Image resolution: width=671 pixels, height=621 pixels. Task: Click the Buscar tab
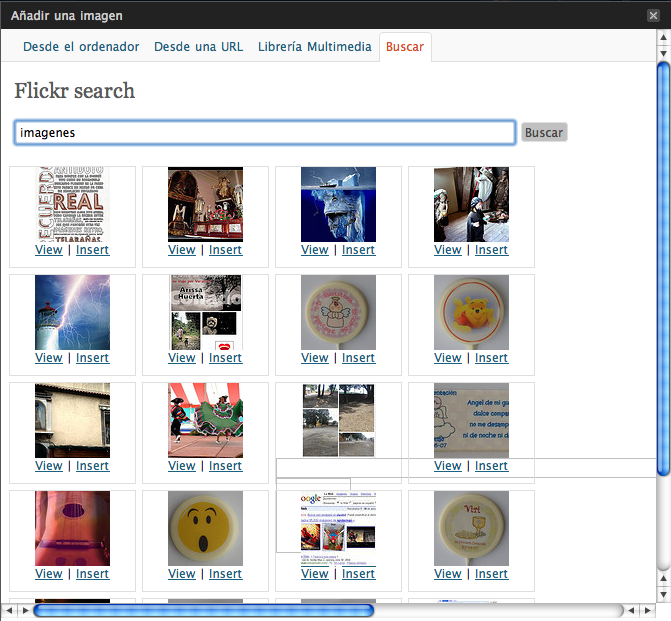405,47
